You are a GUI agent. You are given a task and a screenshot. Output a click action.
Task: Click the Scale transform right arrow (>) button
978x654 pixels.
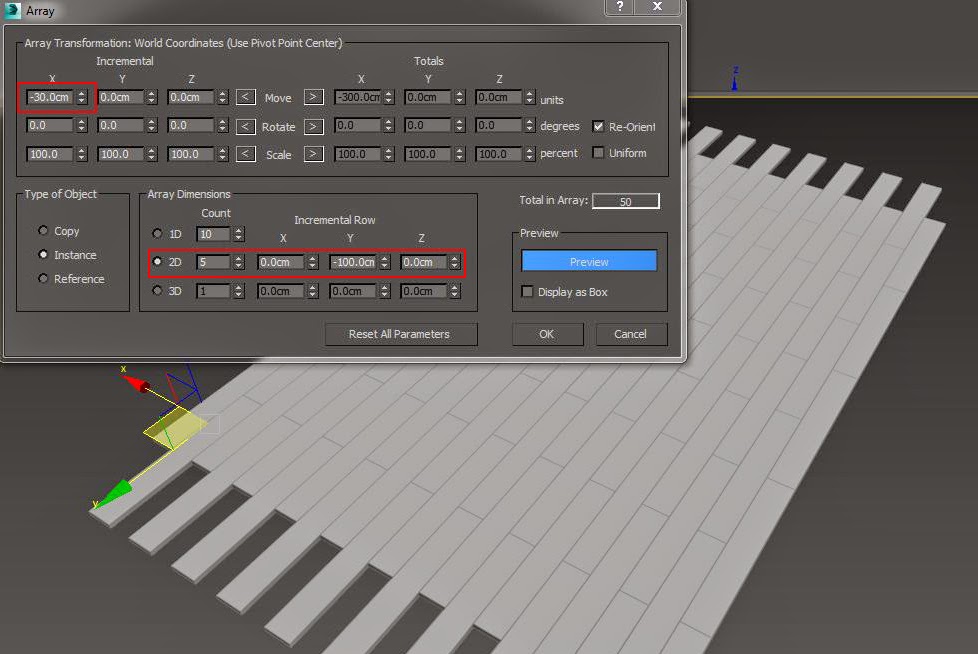(314, 154)
